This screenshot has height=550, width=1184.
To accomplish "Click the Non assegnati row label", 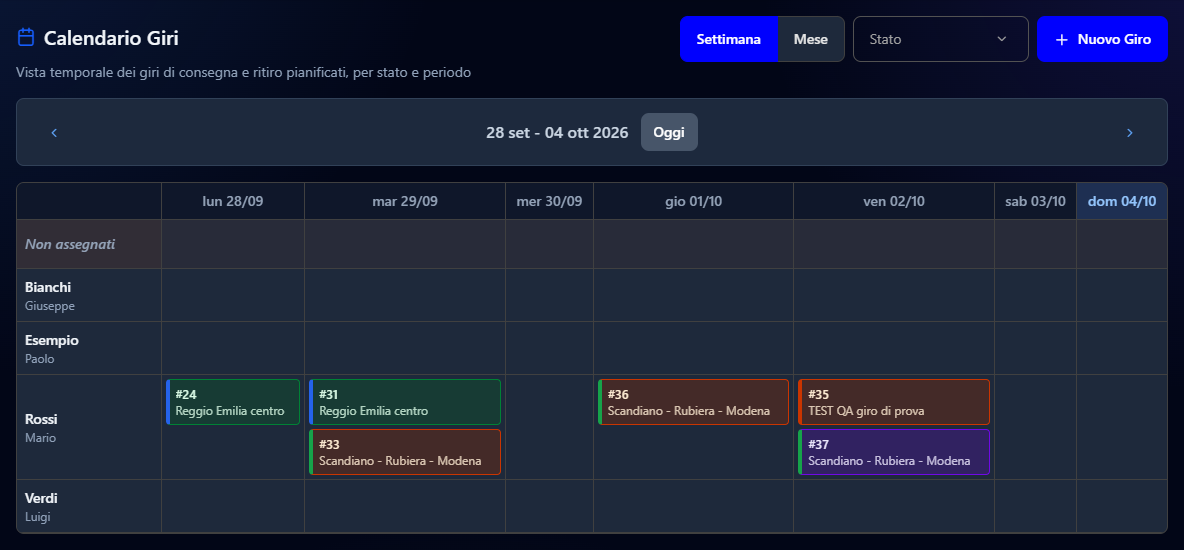I will point(89,244).
